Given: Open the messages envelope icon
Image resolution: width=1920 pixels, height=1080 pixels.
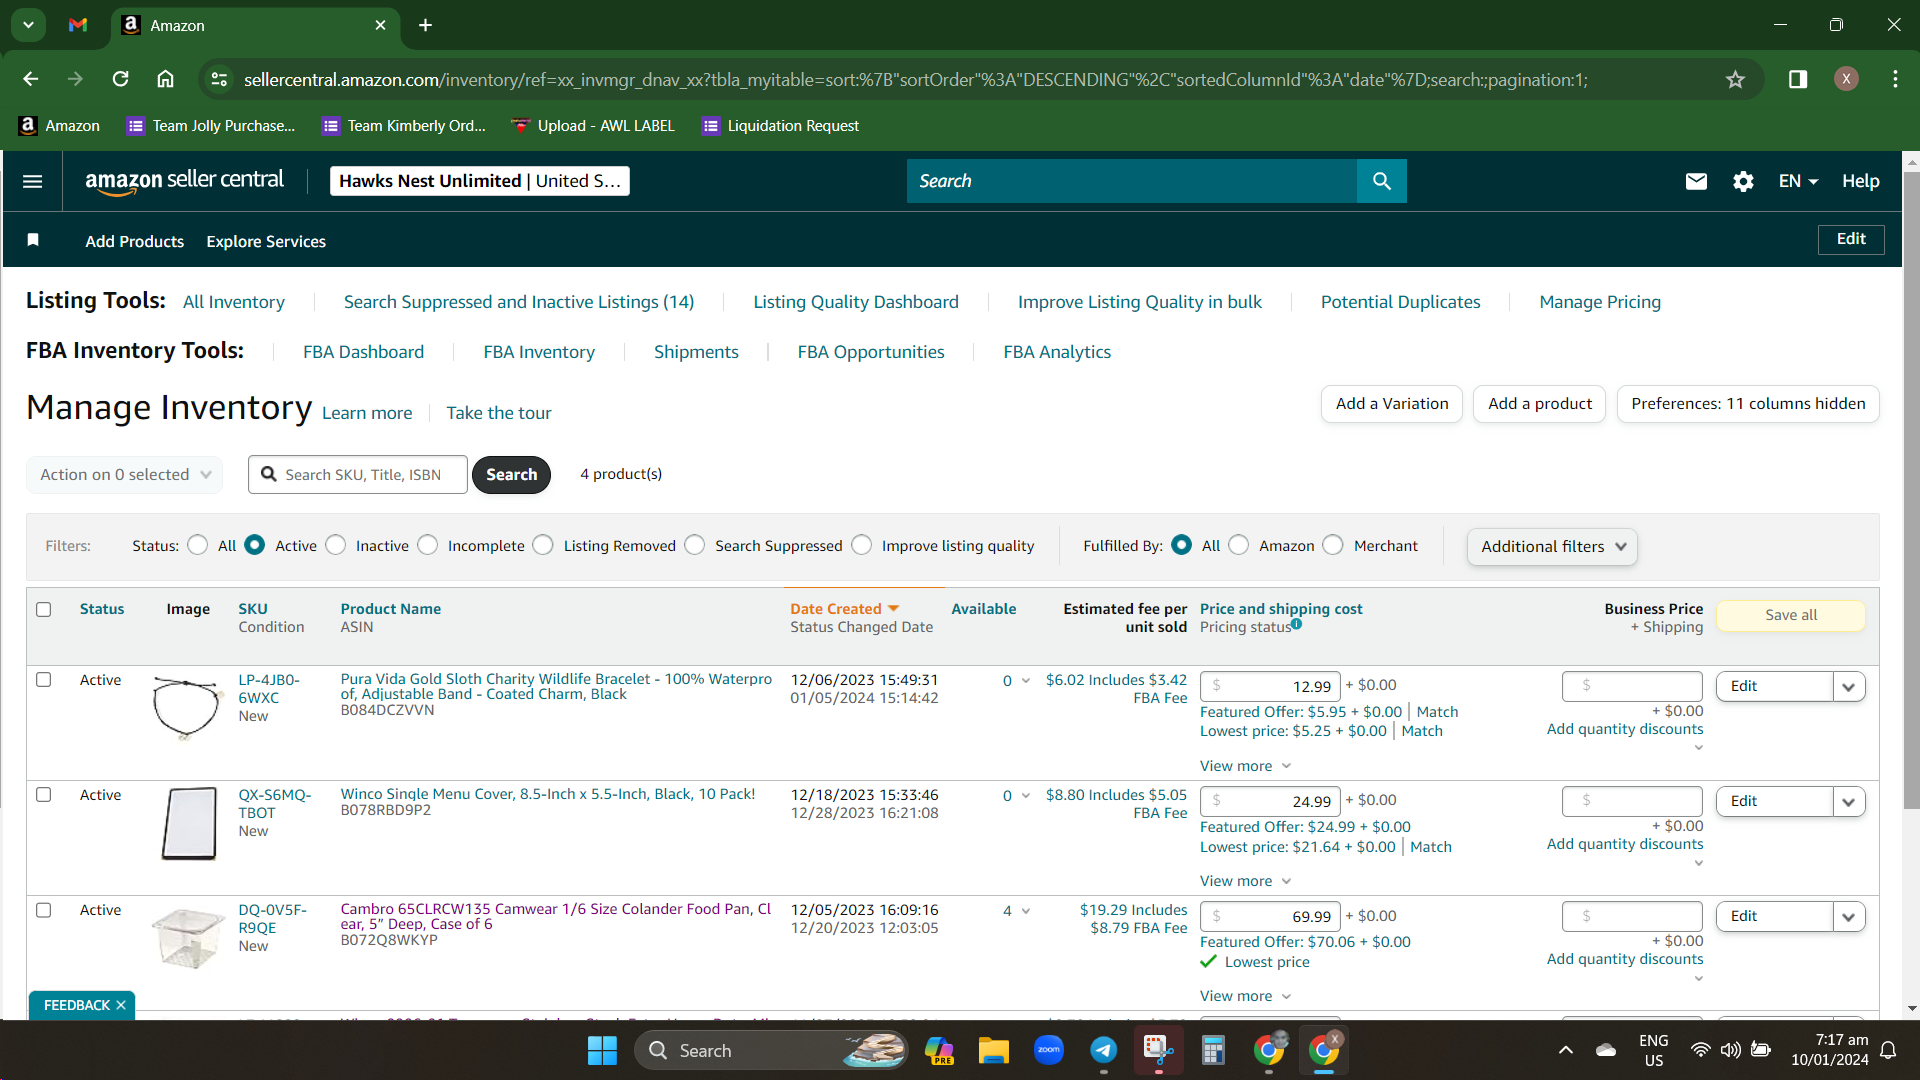Looking at the screenshot, I should point(1696,181).
